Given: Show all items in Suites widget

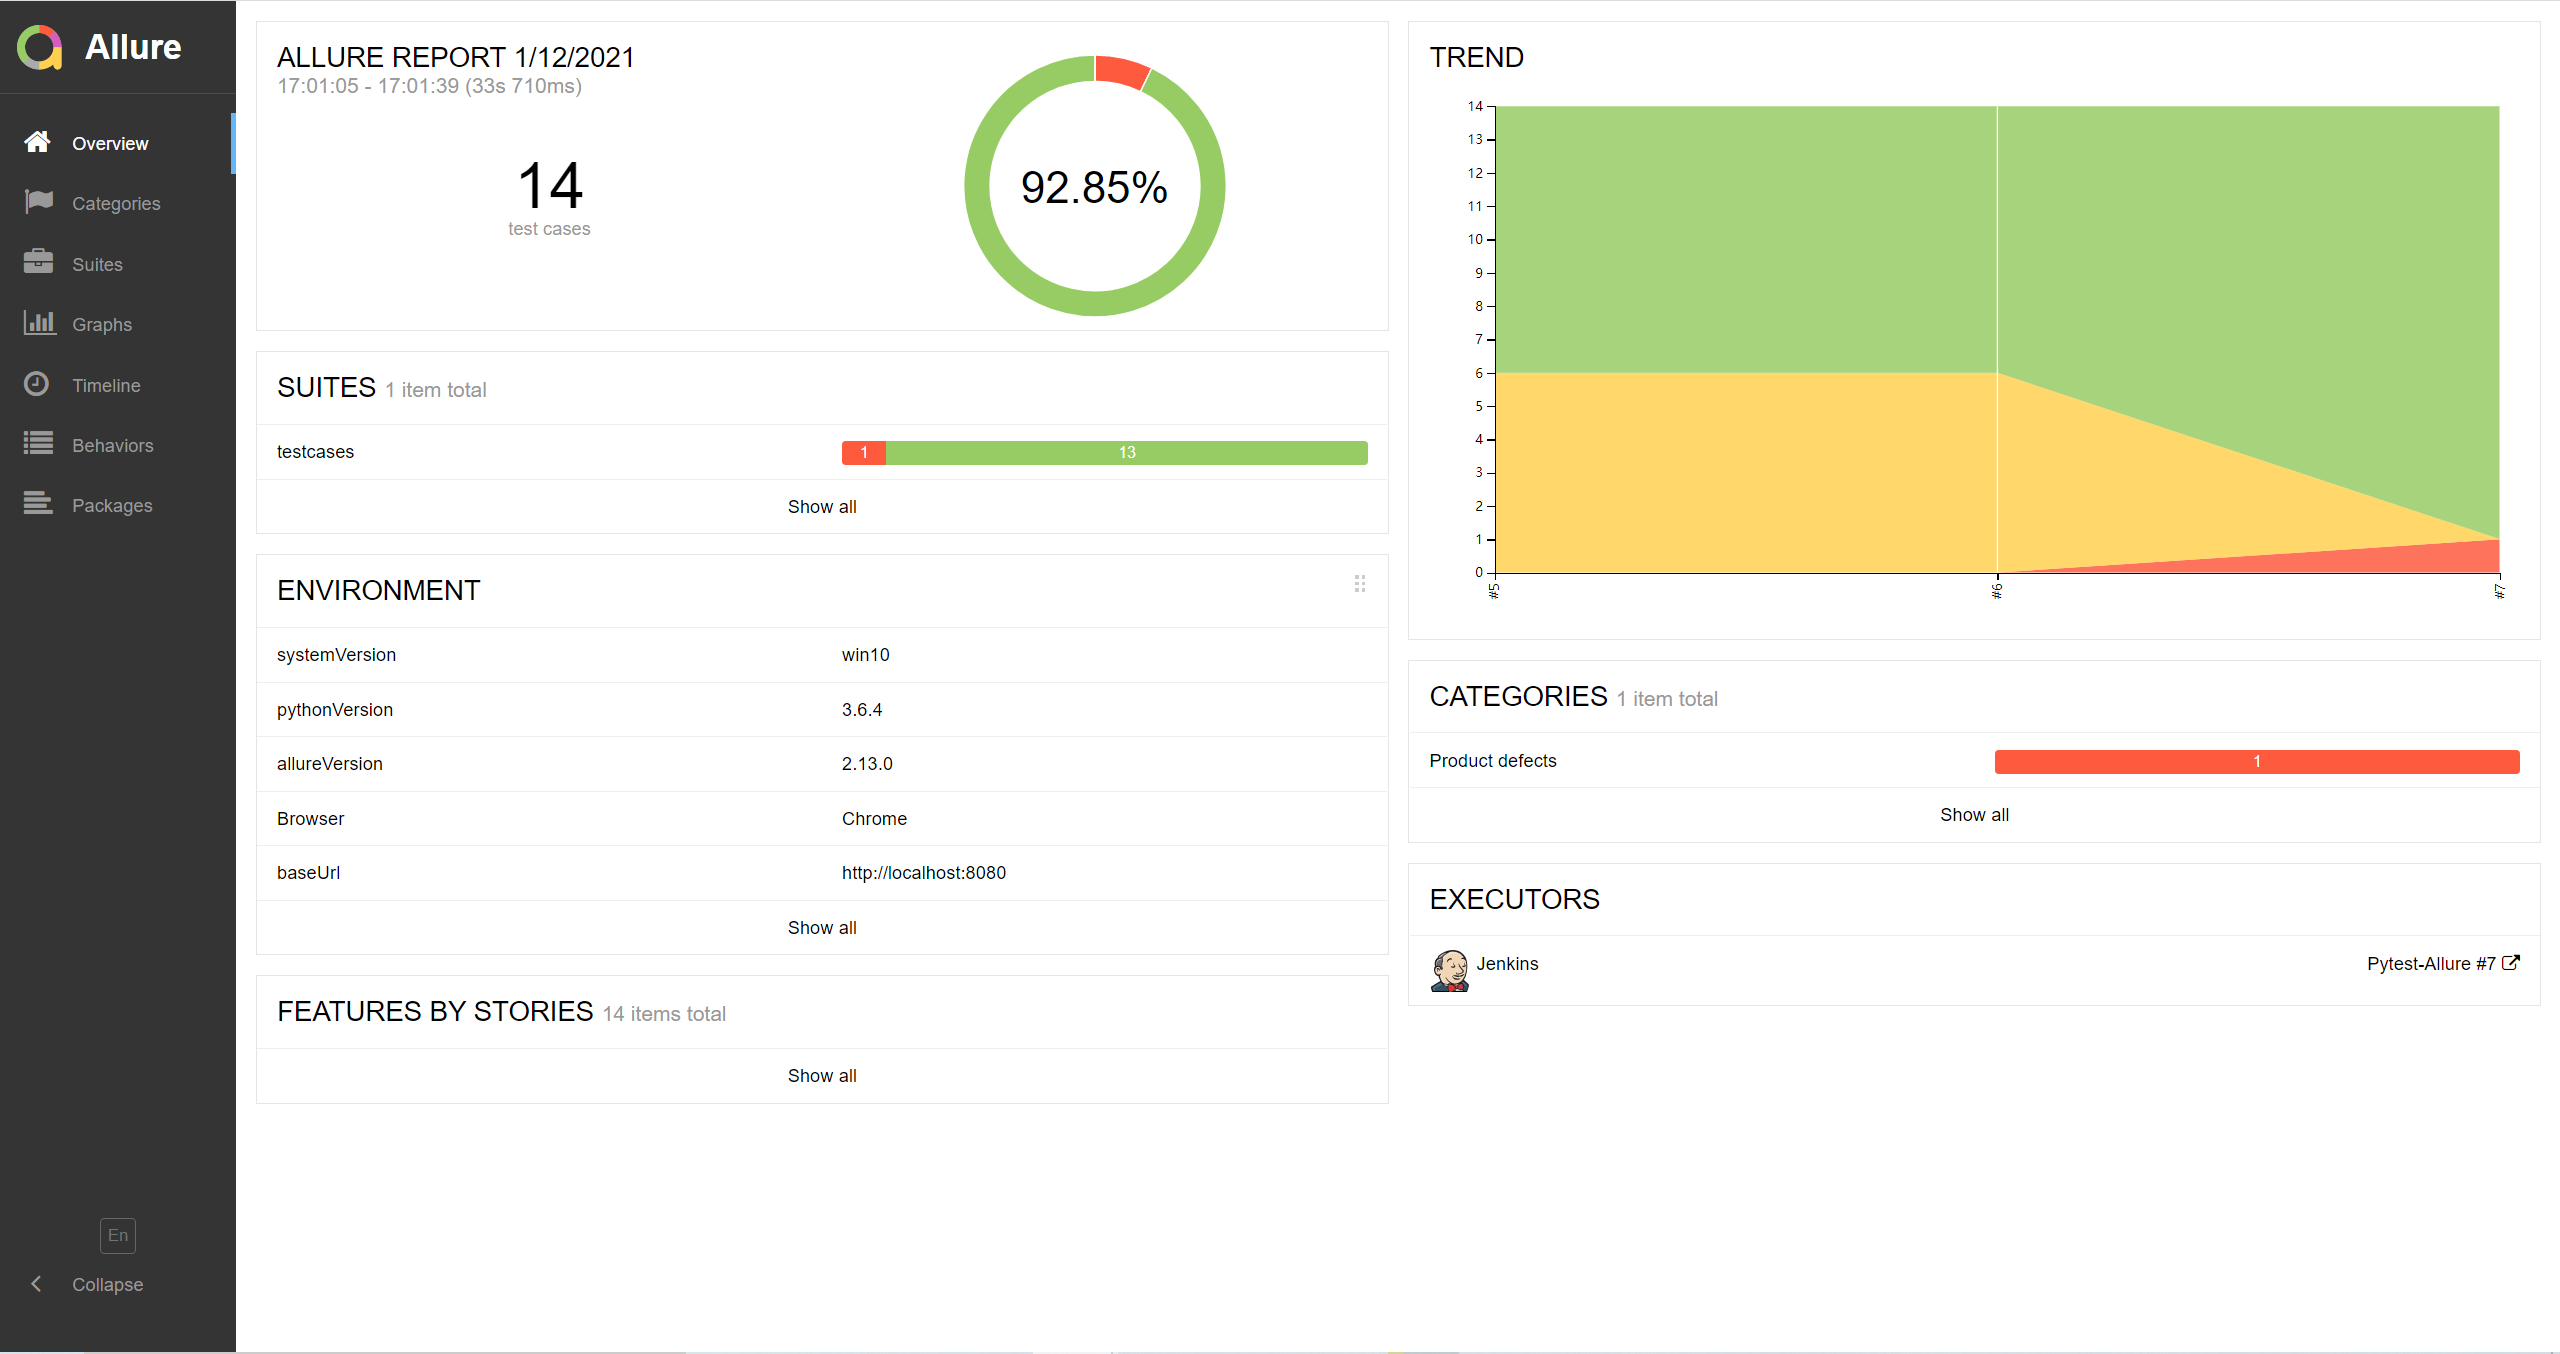Looking at the screenshot, I should tap(822, 507).
